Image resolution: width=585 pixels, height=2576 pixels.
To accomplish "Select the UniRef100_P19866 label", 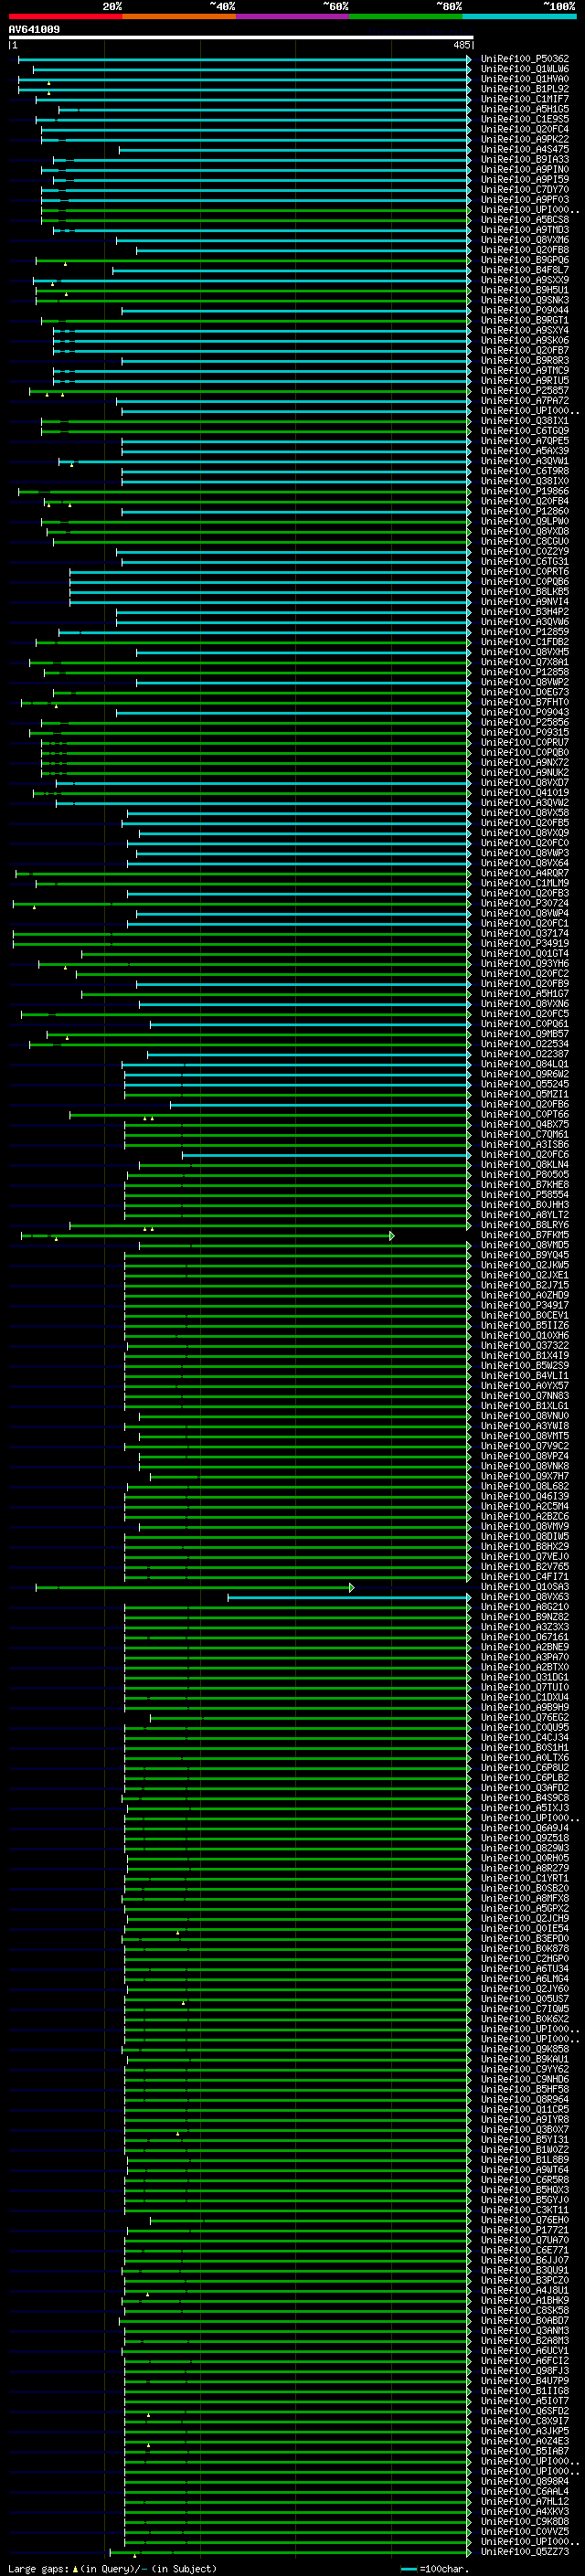I will [x=525, y=491].
